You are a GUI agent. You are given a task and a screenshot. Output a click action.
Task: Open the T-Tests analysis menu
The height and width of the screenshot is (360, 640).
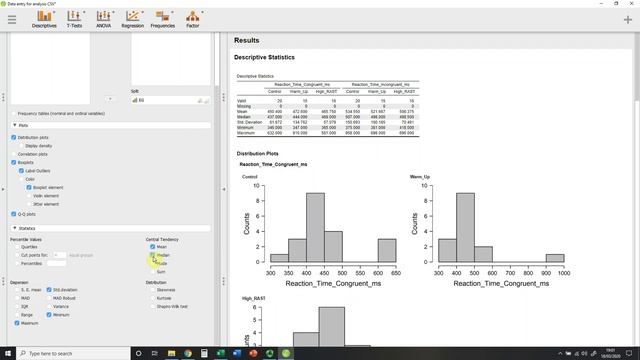coord(74,19)
